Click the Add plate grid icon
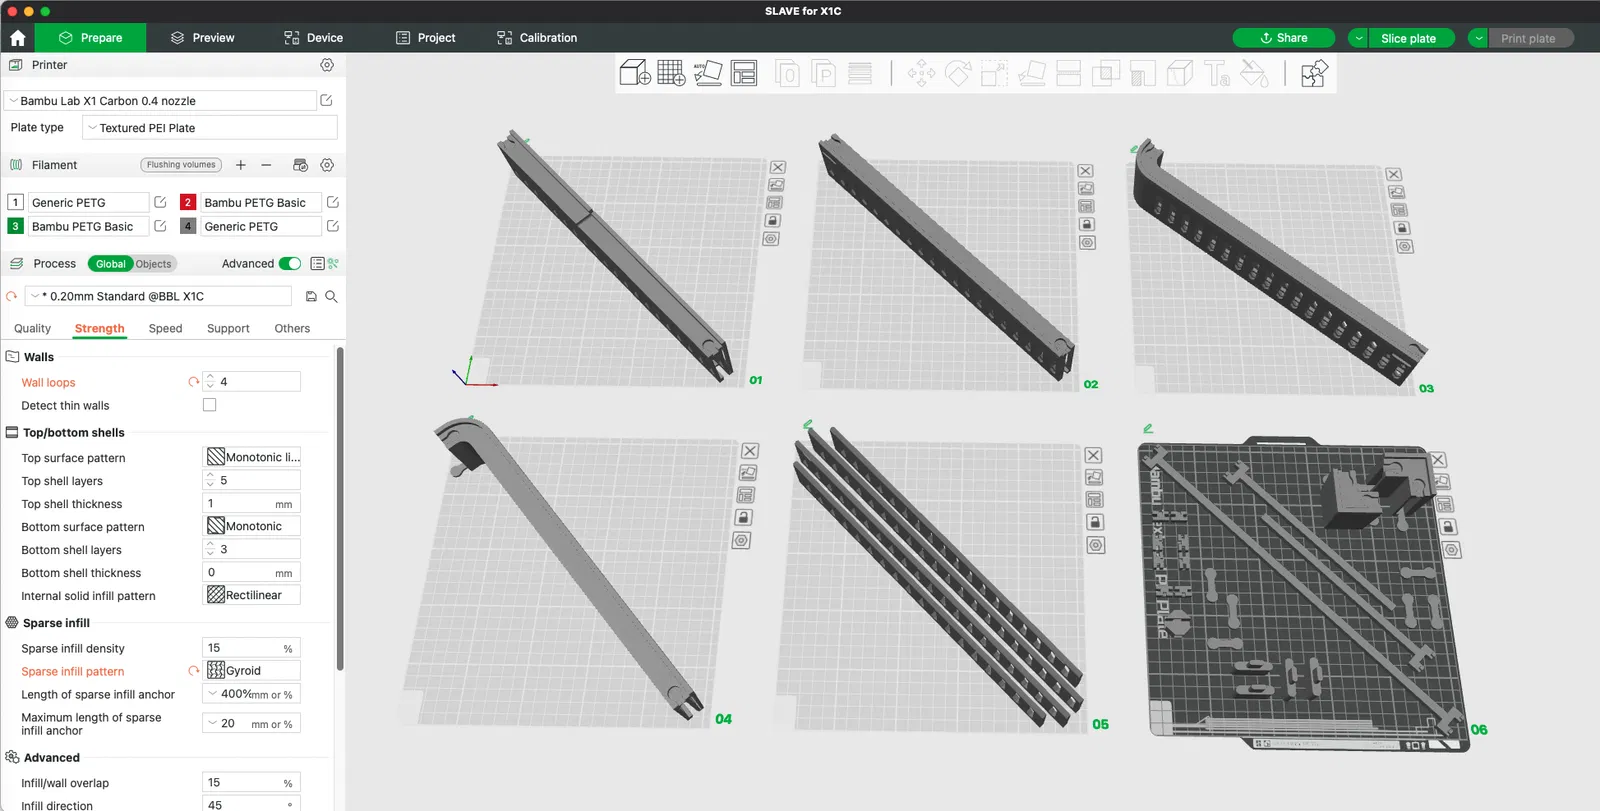This screenshot has height=811, width=1600. pos(671,73)
